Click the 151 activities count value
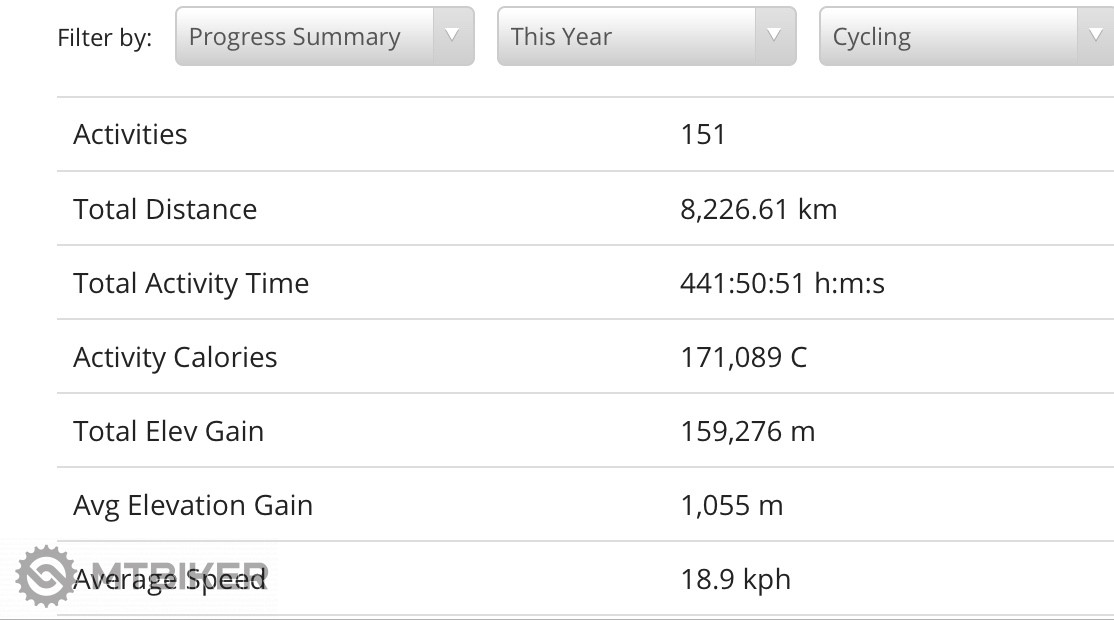 (x=703, y=134)
